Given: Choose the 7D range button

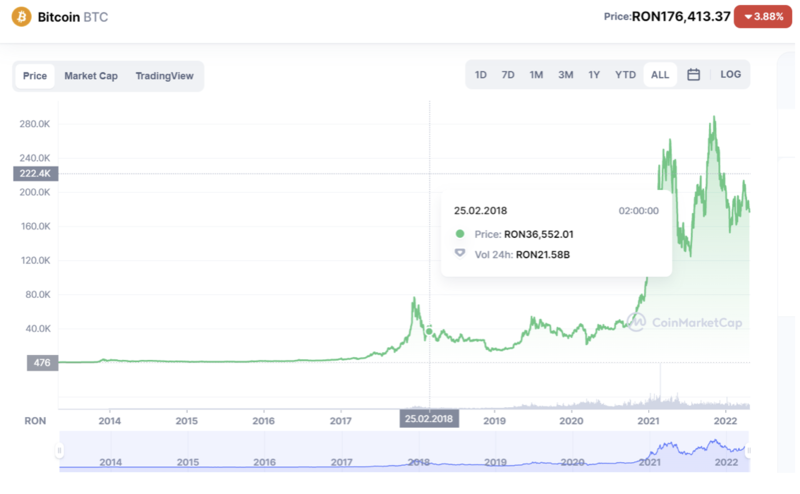Looking at the screenshot, I should tap(508, 75).
